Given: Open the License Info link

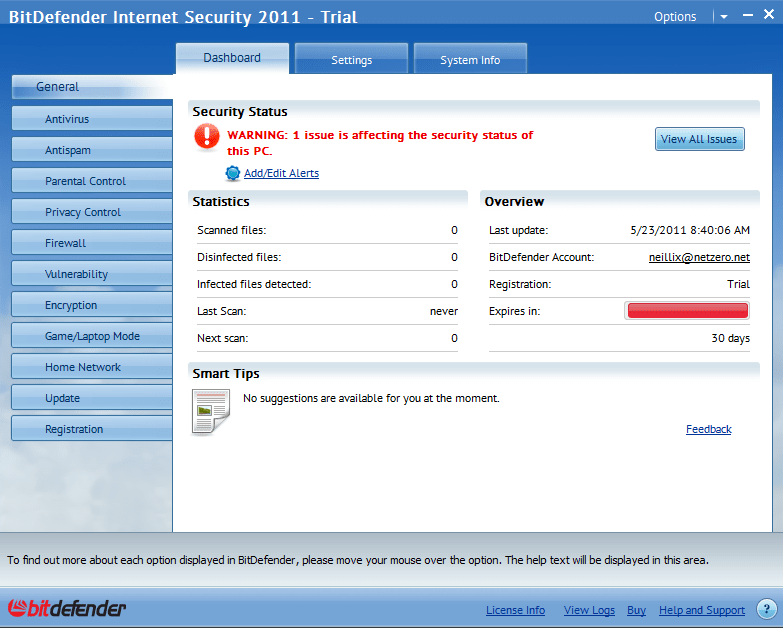Looking at the screenshot, I should (515, 610).
